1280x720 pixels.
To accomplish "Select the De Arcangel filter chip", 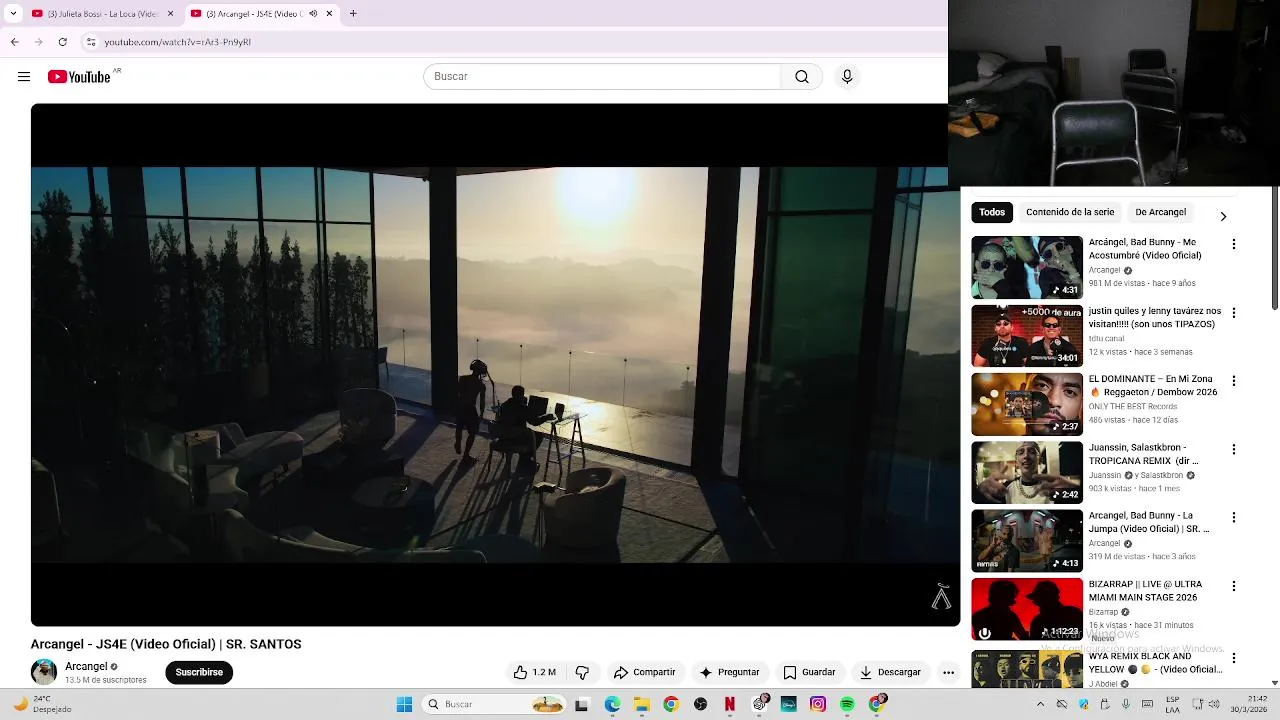I will pyautogui.click(x=1160, y=212).
